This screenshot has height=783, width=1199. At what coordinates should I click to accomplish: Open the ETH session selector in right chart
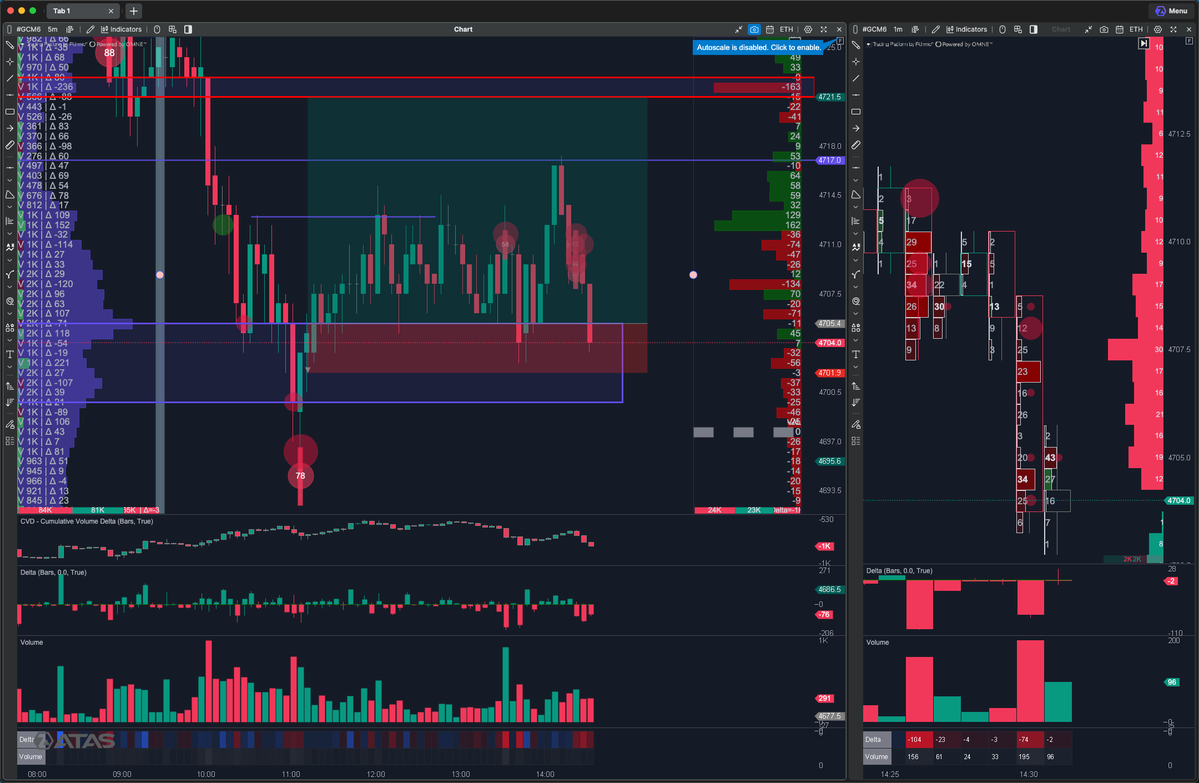[1136, 29]
